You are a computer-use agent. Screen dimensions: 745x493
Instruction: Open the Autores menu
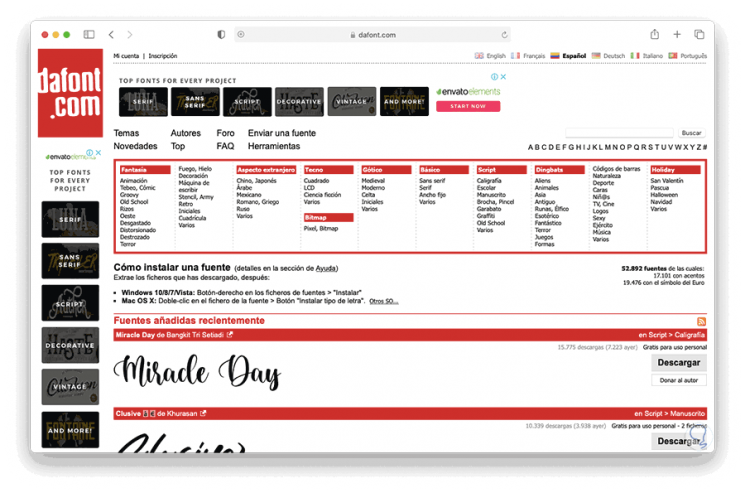click(x=186, y=133)
